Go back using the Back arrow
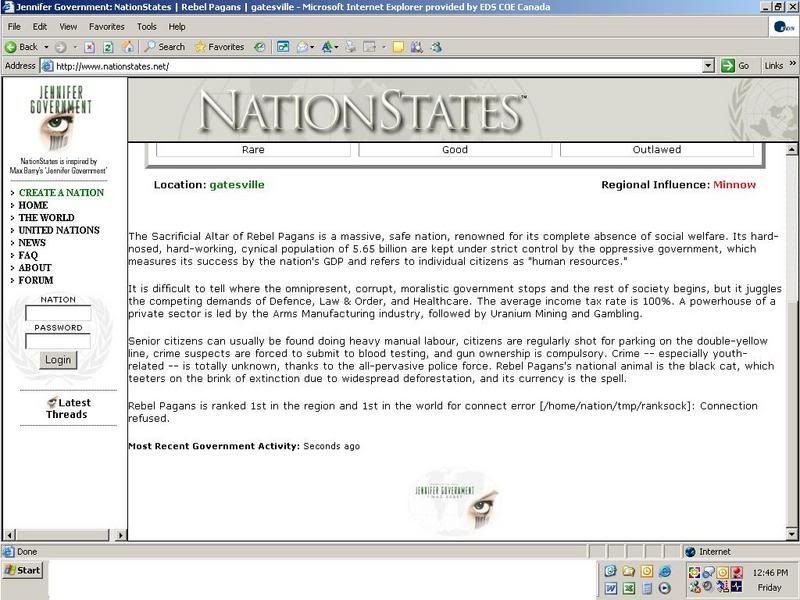The height and width of the screenshot is (600, 800). click(21, 47)
